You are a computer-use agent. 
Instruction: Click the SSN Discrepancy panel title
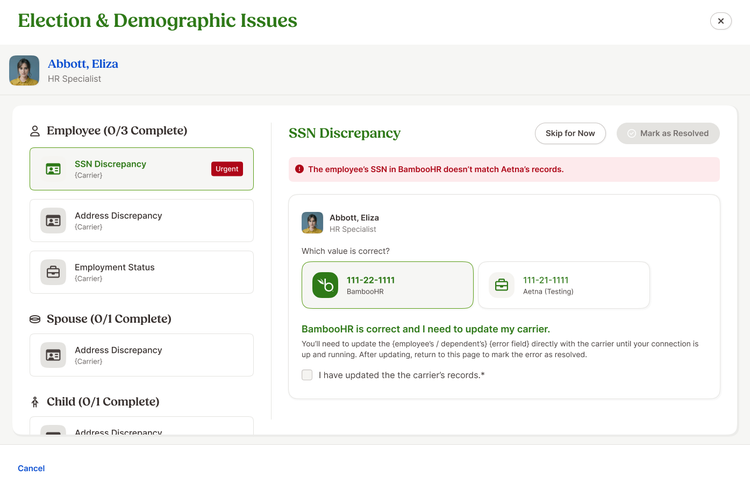click(344, 133)
